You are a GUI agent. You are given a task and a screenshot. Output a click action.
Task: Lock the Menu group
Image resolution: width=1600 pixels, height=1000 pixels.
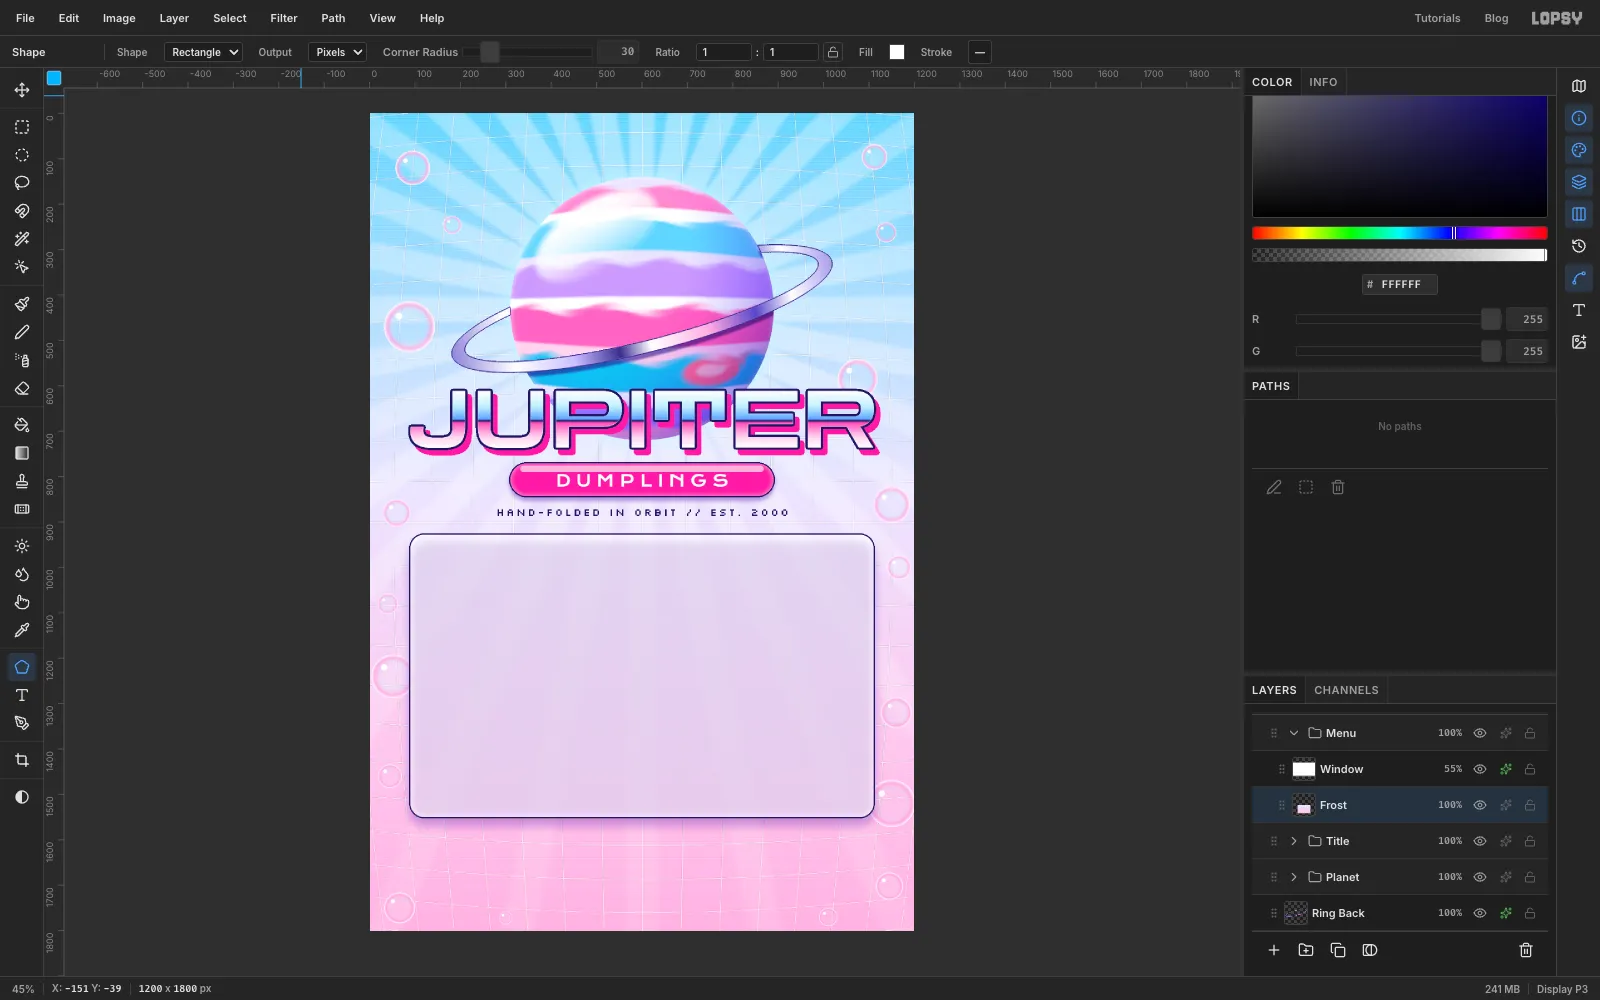pos(1530,733)
